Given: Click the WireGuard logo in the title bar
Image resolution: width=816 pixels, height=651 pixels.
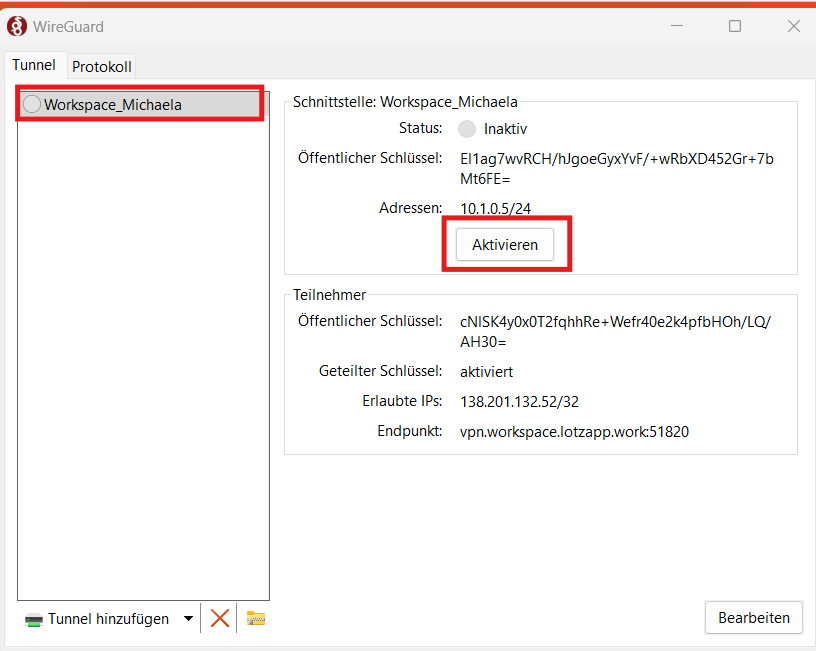Looking at the screenshot, I should point(17,26).
